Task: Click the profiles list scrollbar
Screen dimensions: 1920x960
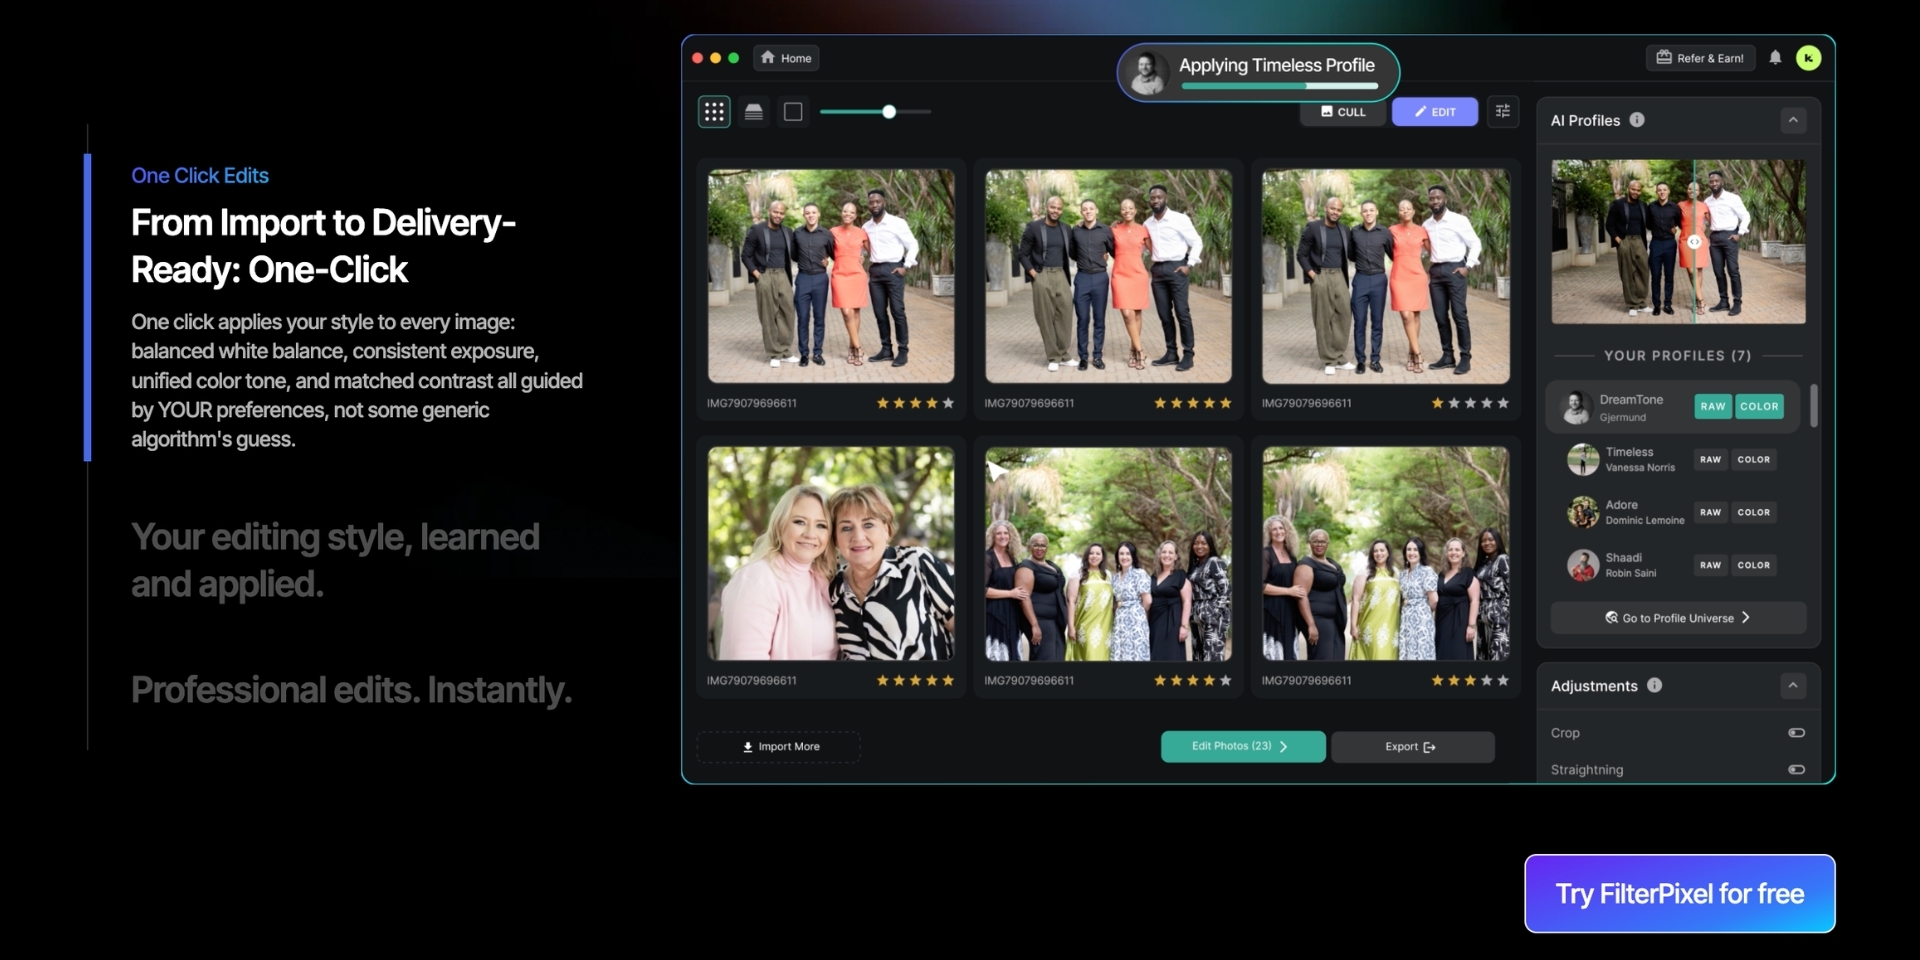Action: 1813,406
